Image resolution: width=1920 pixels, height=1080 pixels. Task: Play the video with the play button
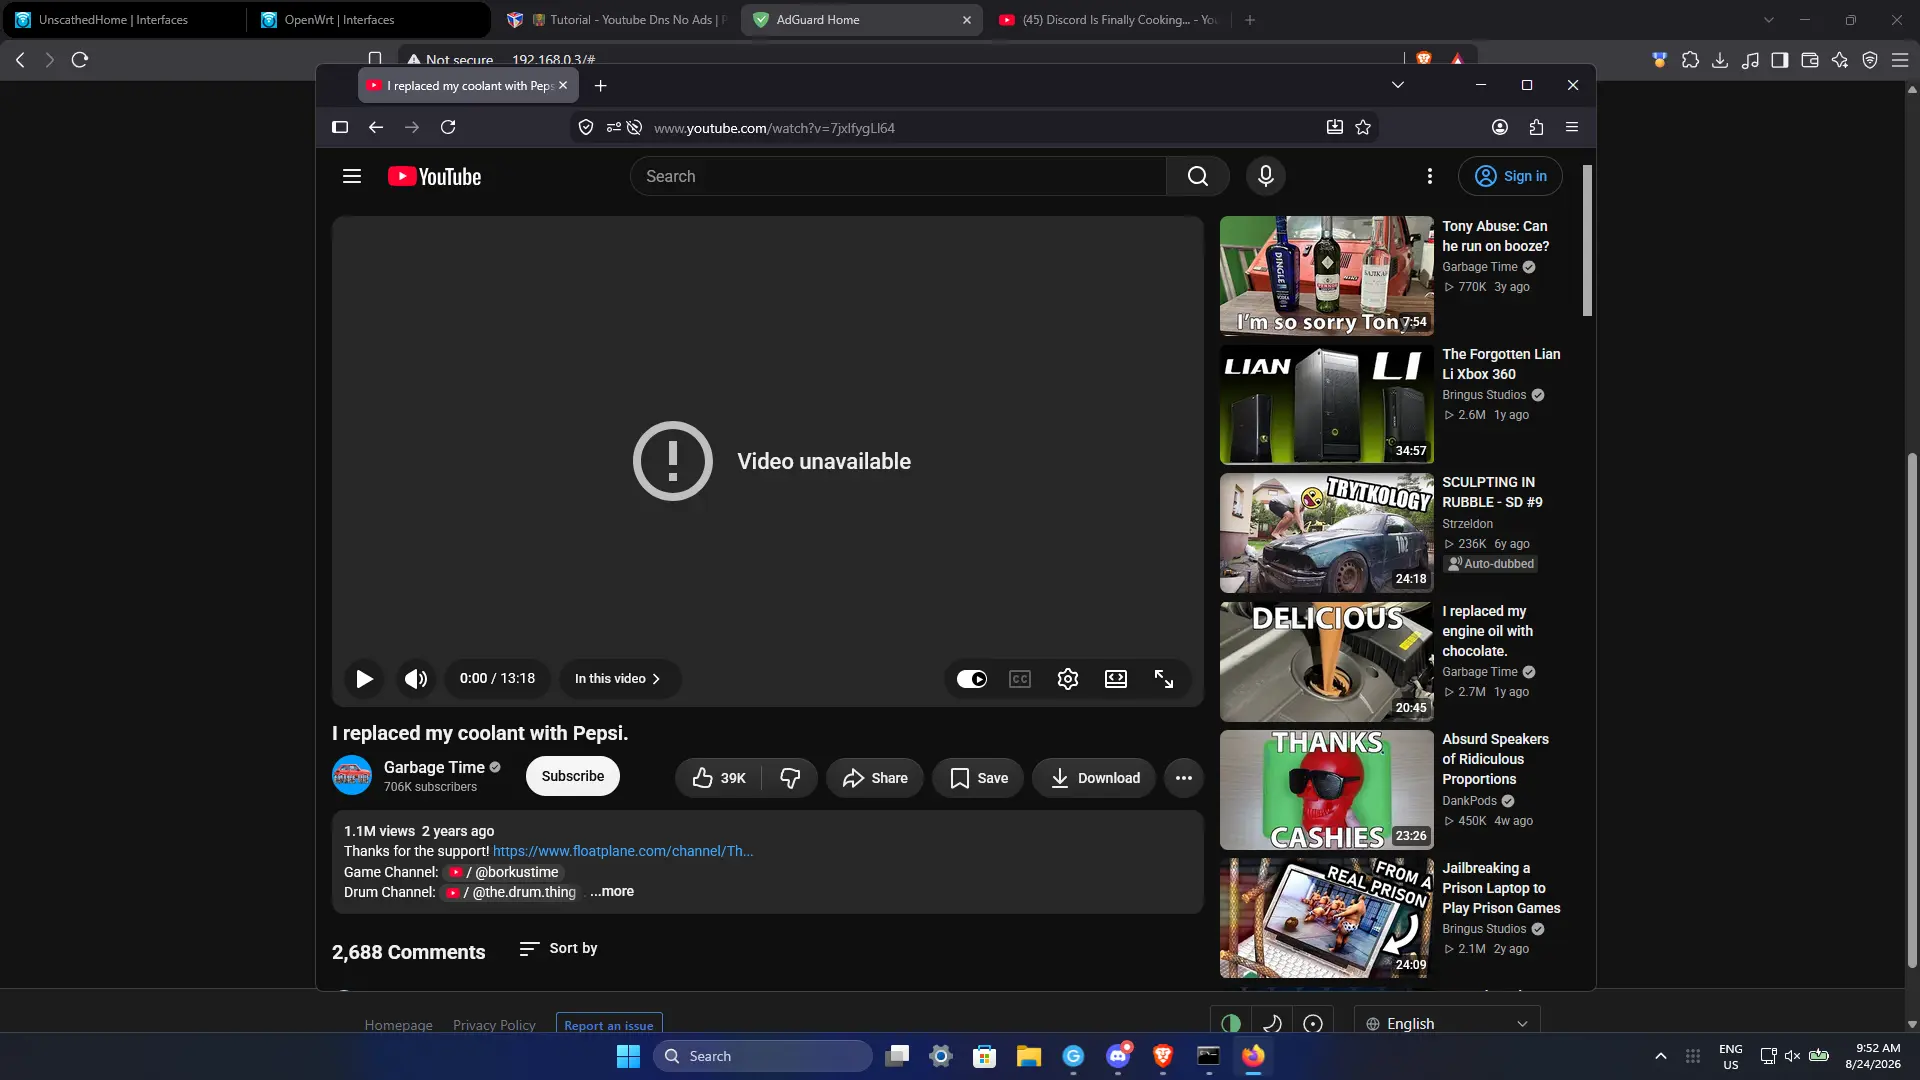click(x=364, y=679)
